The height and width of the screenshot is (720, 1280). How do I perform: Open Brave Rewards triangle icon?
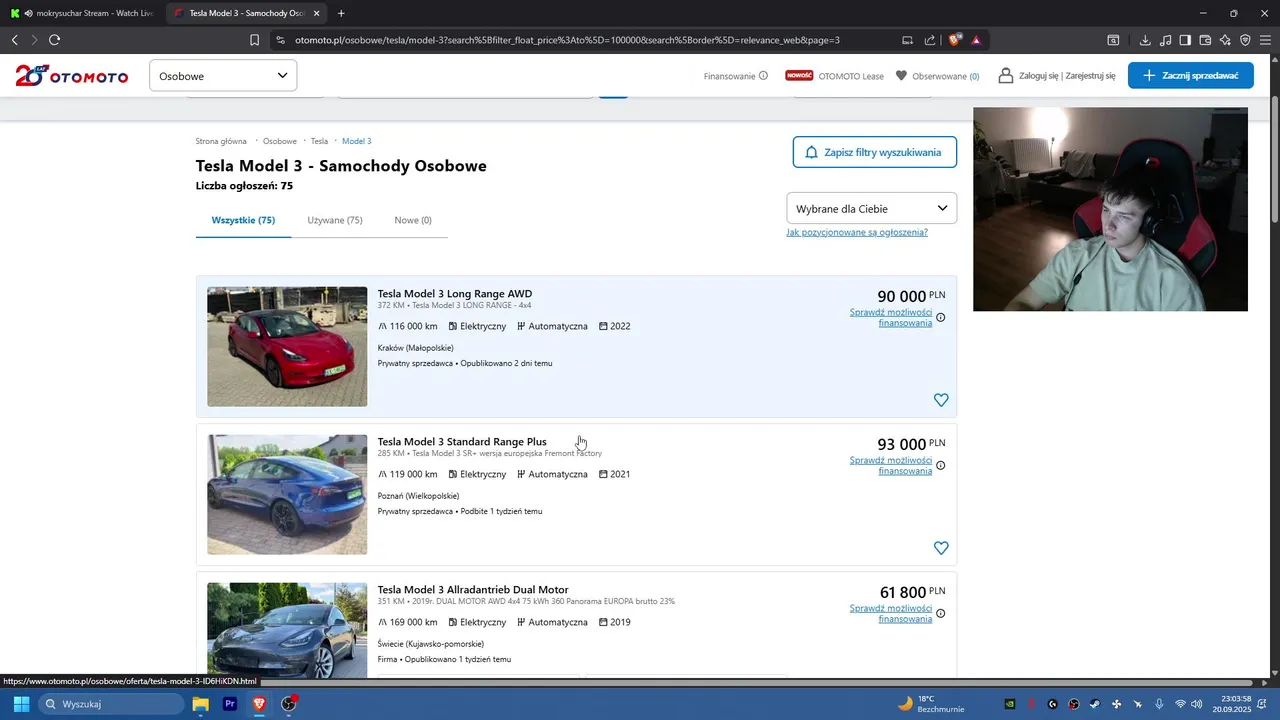(x=976, y=40)
